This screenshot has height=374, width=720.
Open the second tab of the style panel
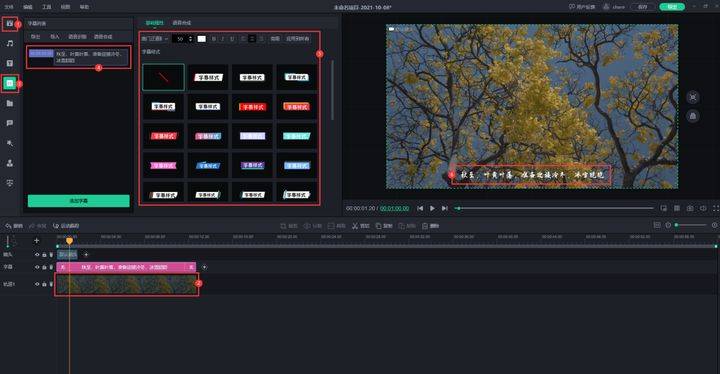[181, 23]
